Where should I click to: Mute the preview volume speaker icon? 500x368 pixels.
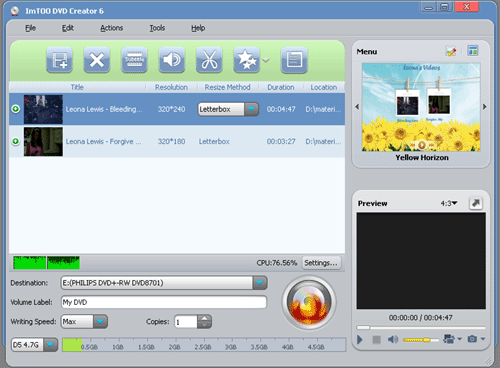click(393, 339)
